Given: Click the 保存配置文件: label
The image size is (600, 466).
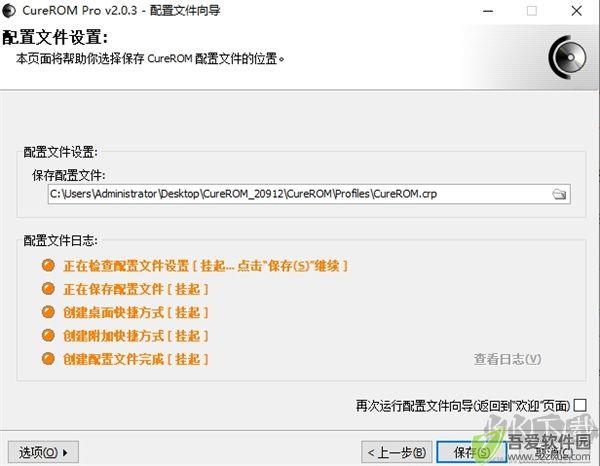Looking at the screenshot, I should pos(69,176).
